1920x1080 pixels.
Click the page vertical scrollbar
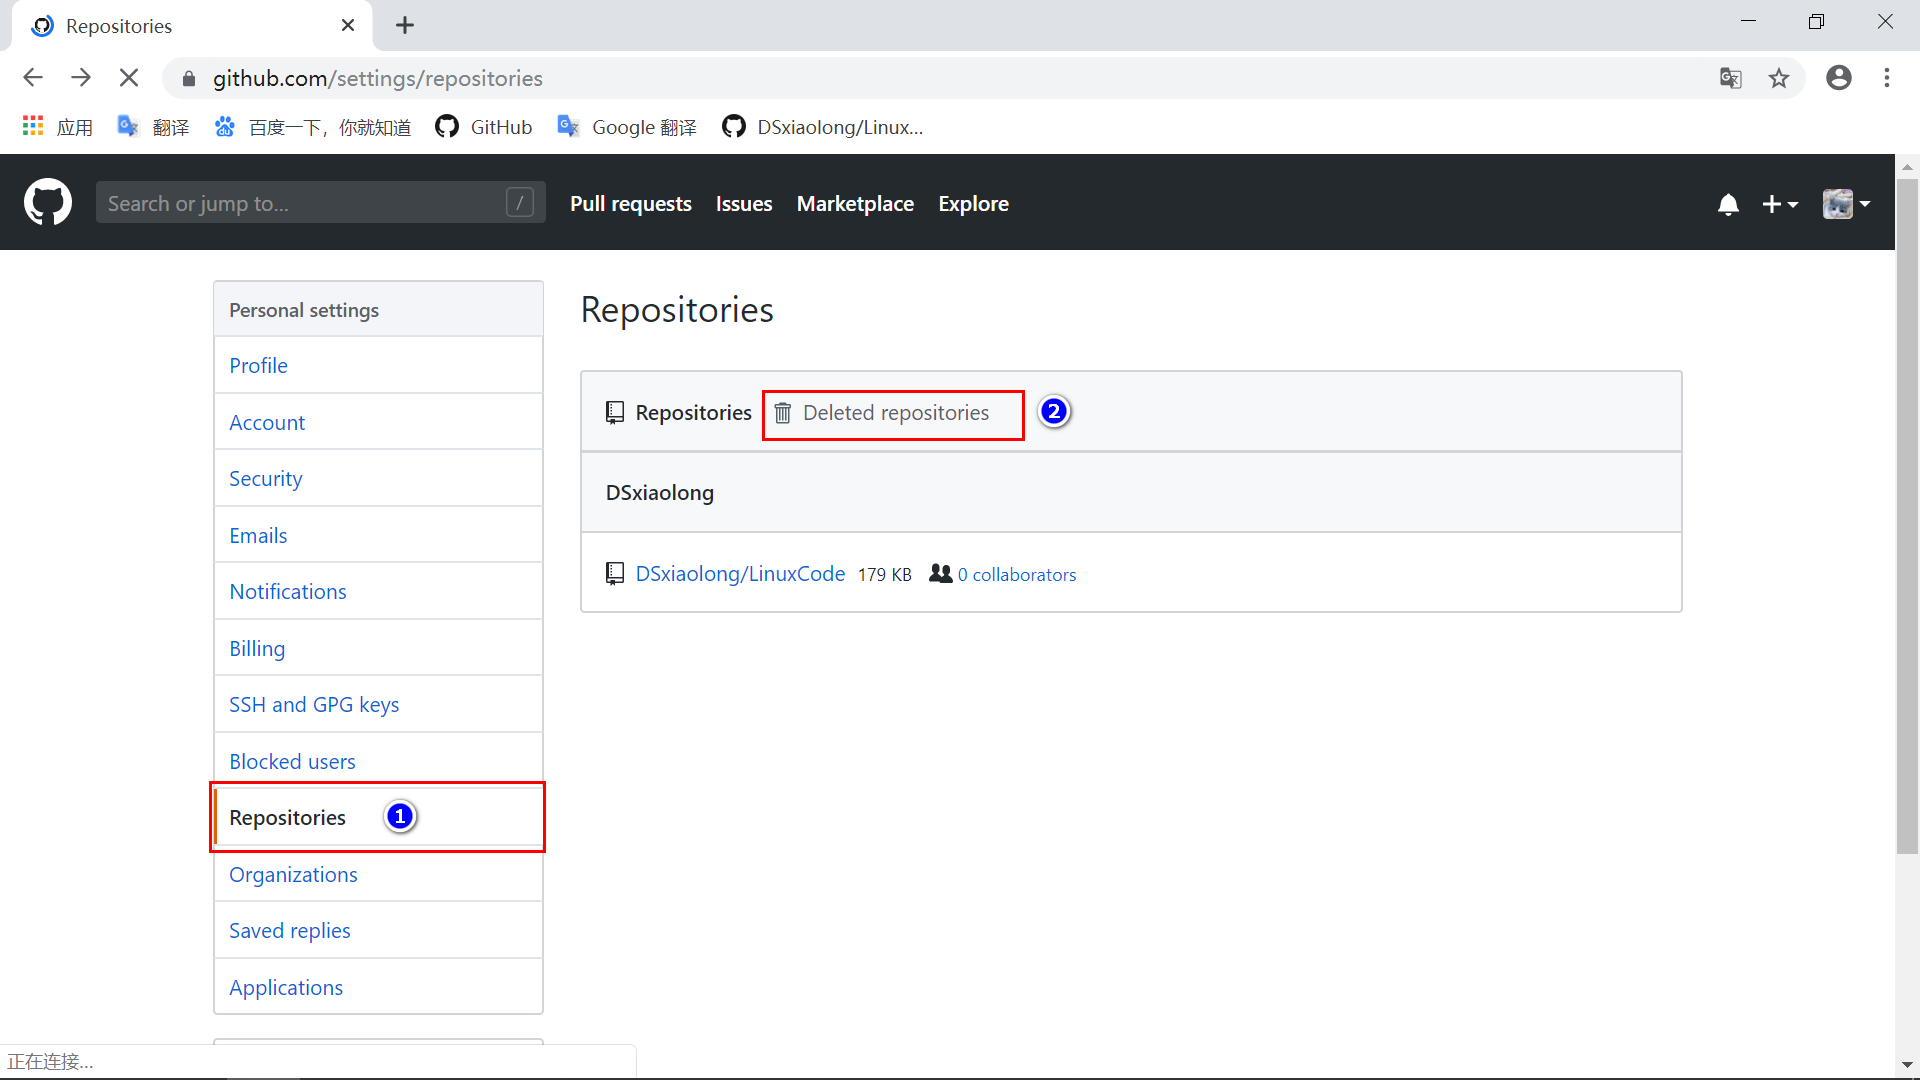click(1907, 516)
